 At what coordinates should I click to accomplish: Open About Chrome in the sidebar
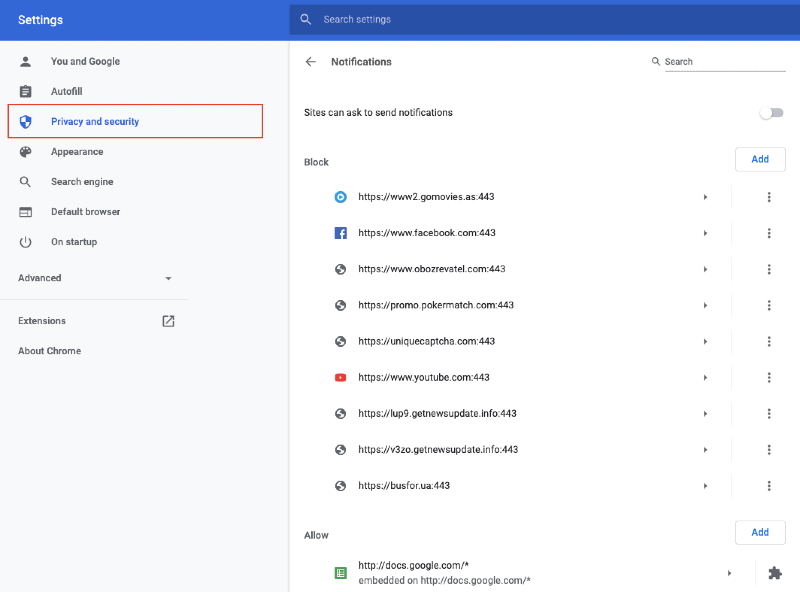coord(49,351)
